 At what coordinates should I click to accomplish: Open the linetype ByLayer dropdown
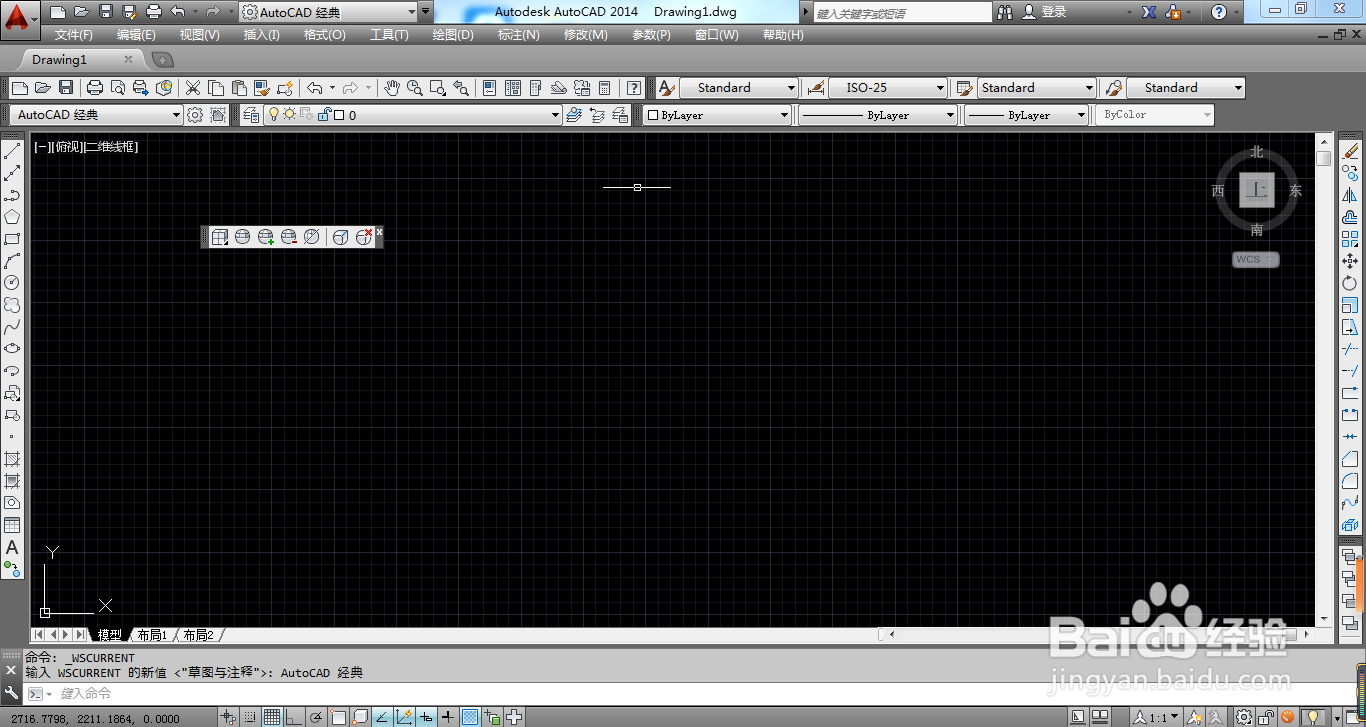point(877,115)
